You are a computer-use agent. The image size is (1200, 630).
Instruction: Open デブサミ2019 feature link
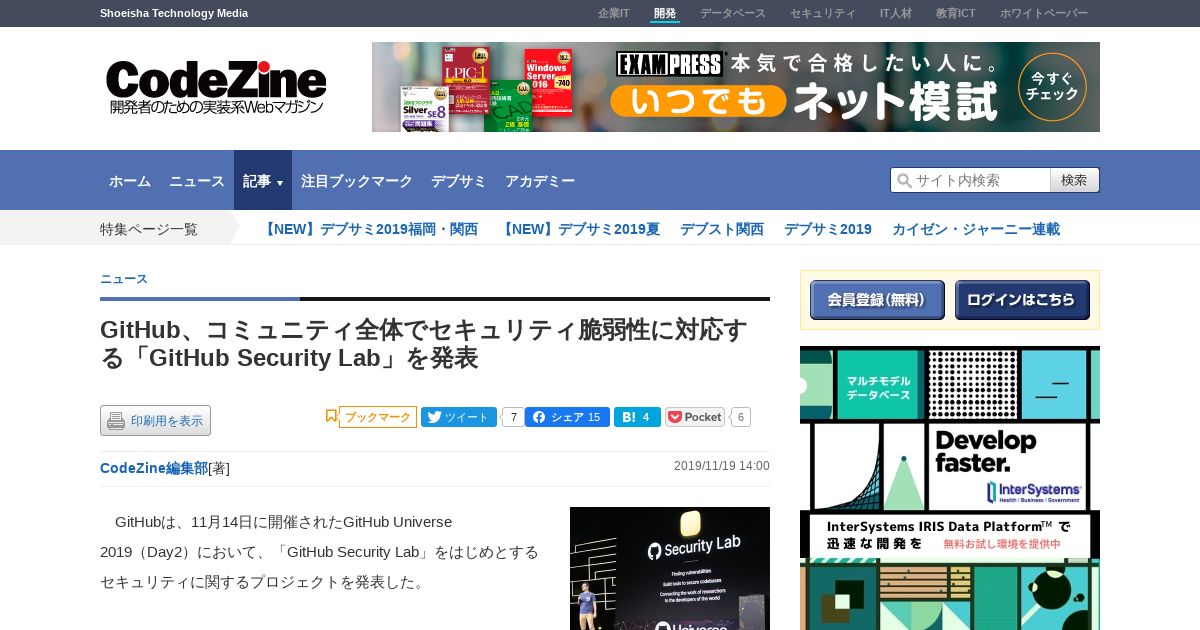click(828, 229)
